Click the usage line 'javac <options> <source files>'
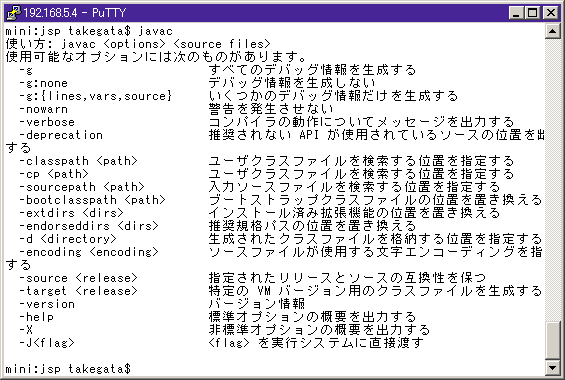The image size is (565, 380). pyautogui.click(x=166, y=44)
